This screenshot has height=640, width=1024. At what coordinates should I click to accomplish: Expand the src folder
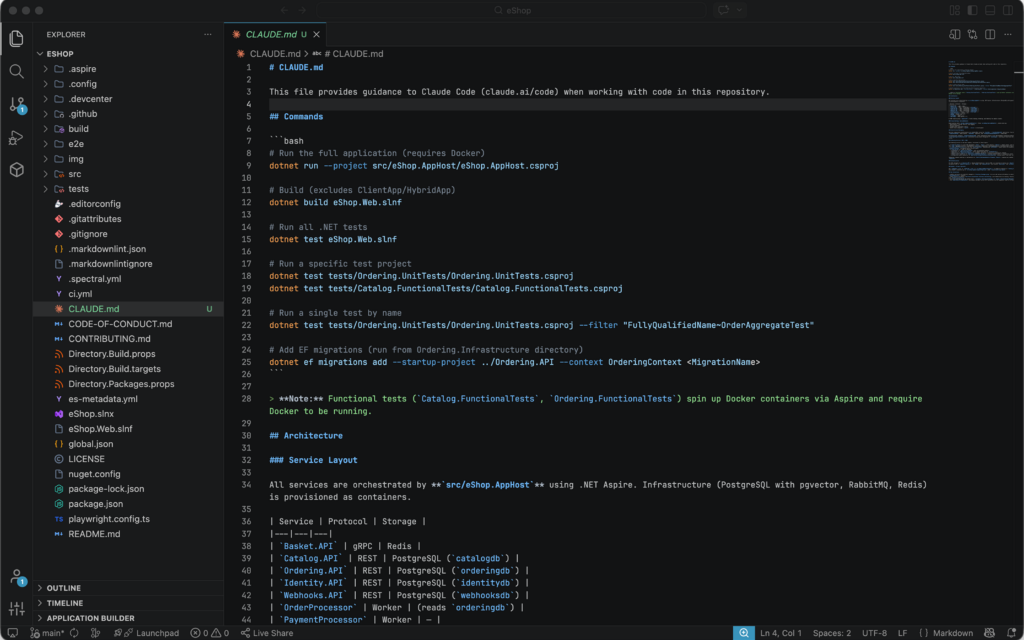(x=128, y=174)
